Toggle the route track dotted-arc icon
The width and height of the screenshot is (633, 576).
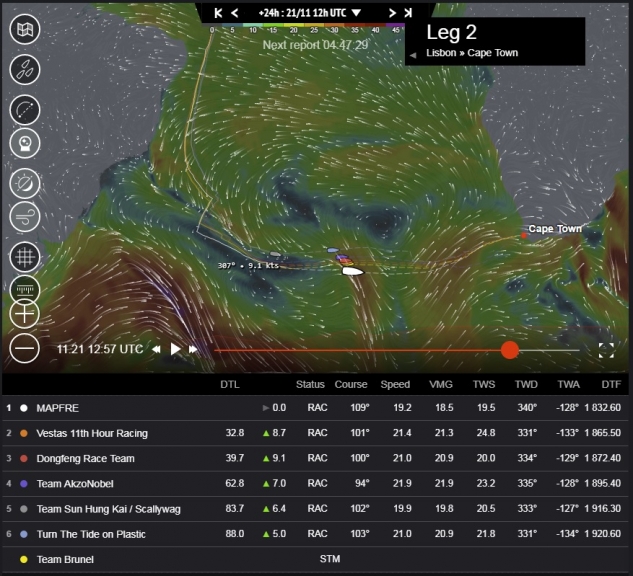(25, 110)
